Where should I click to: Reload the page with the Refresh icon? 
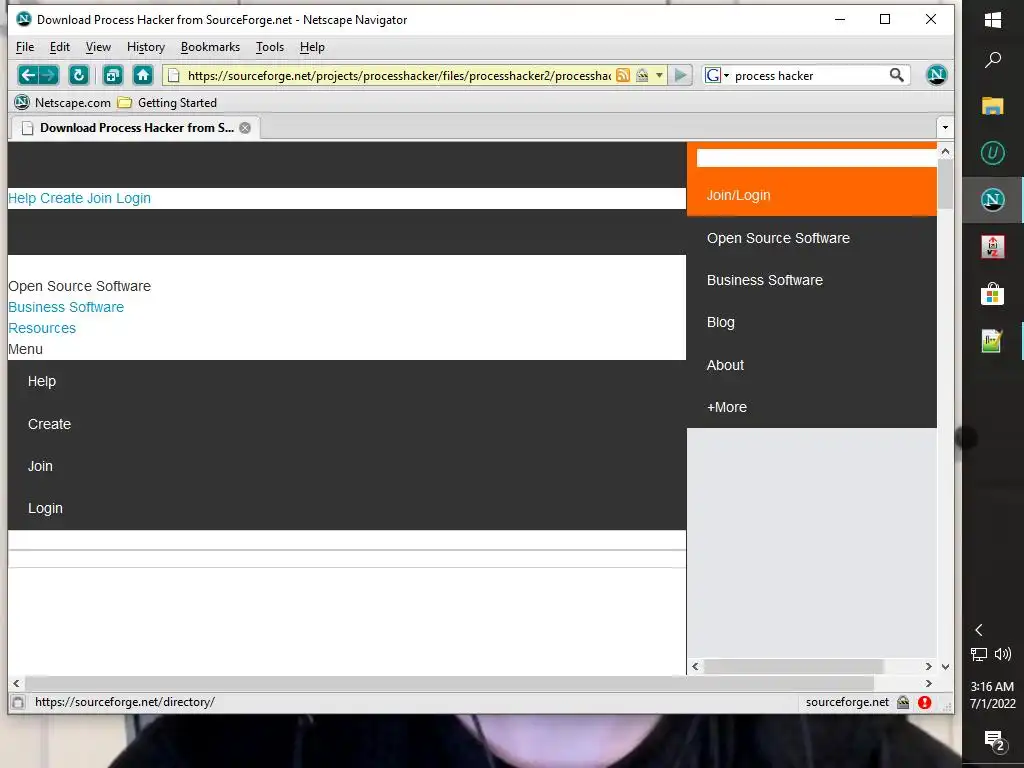pyautogui.click(x=79, y=75)
